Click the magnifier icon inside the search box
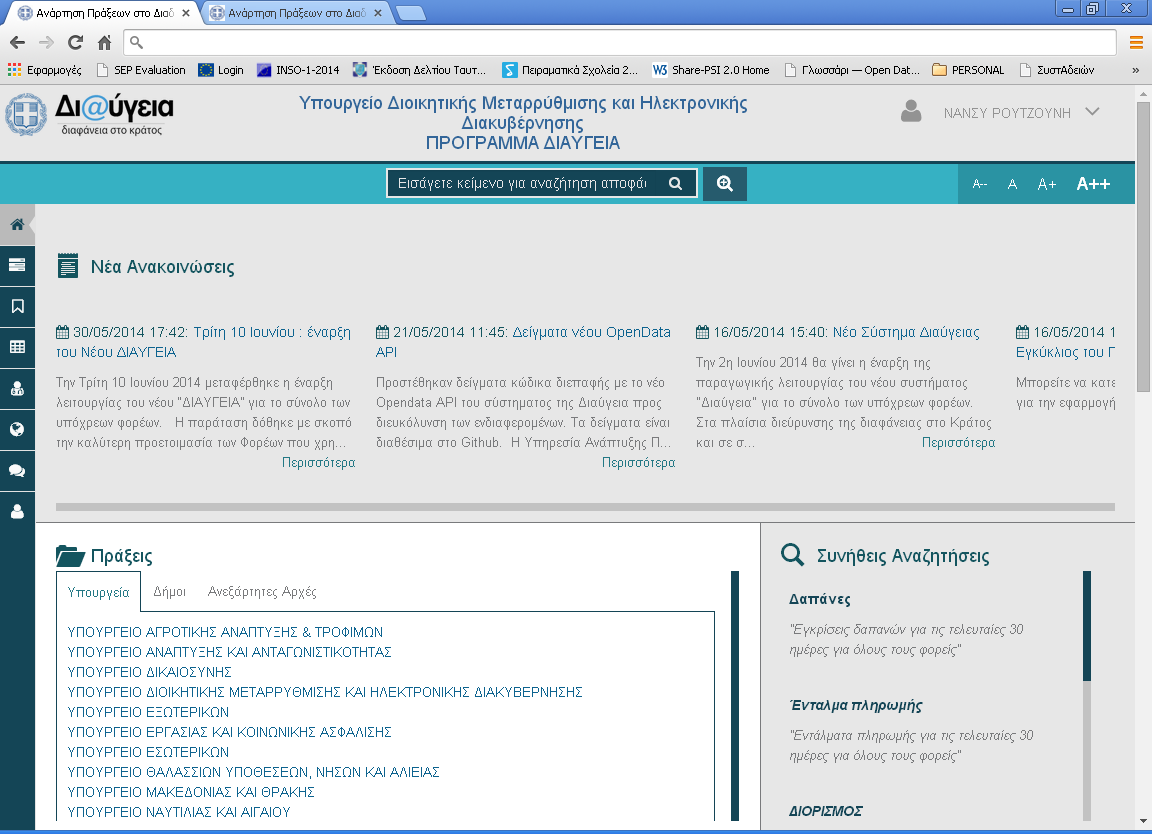 click(x=675, y=184)
